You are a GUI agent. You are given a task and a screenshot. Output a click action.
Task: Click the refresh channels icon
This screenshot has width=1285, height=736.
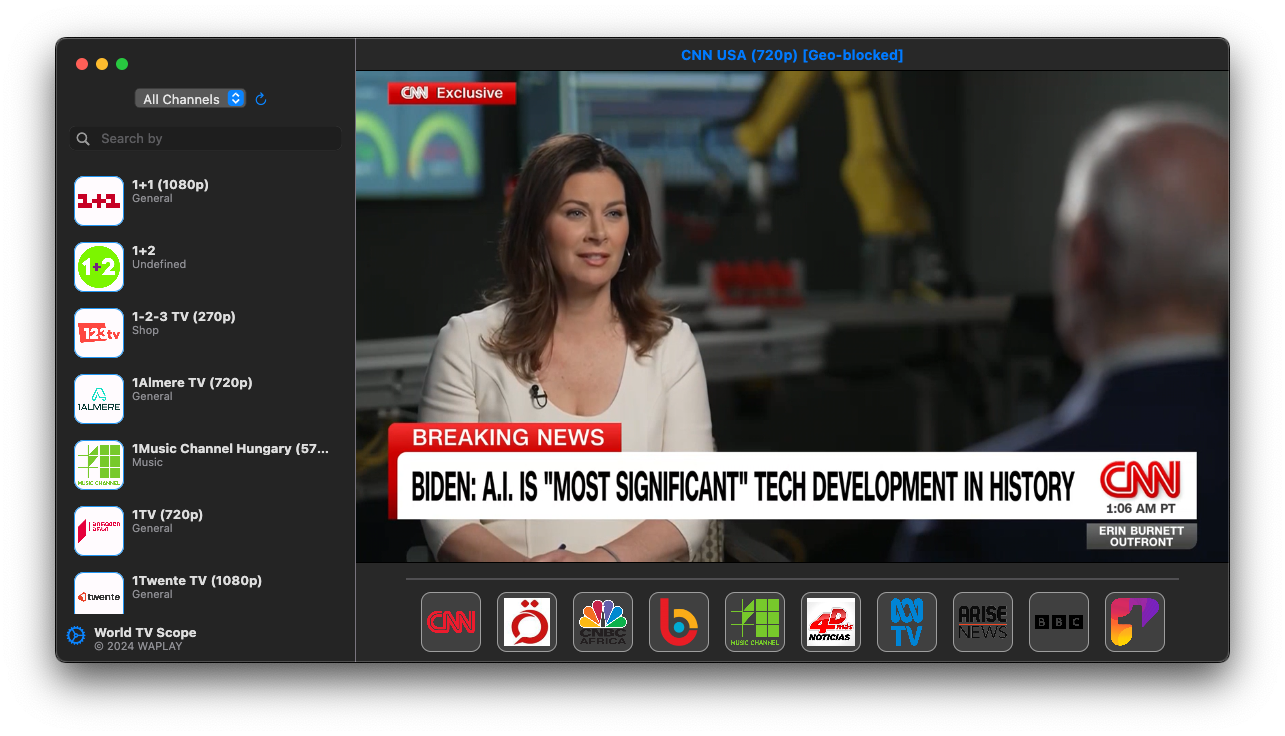pos(261,99)
